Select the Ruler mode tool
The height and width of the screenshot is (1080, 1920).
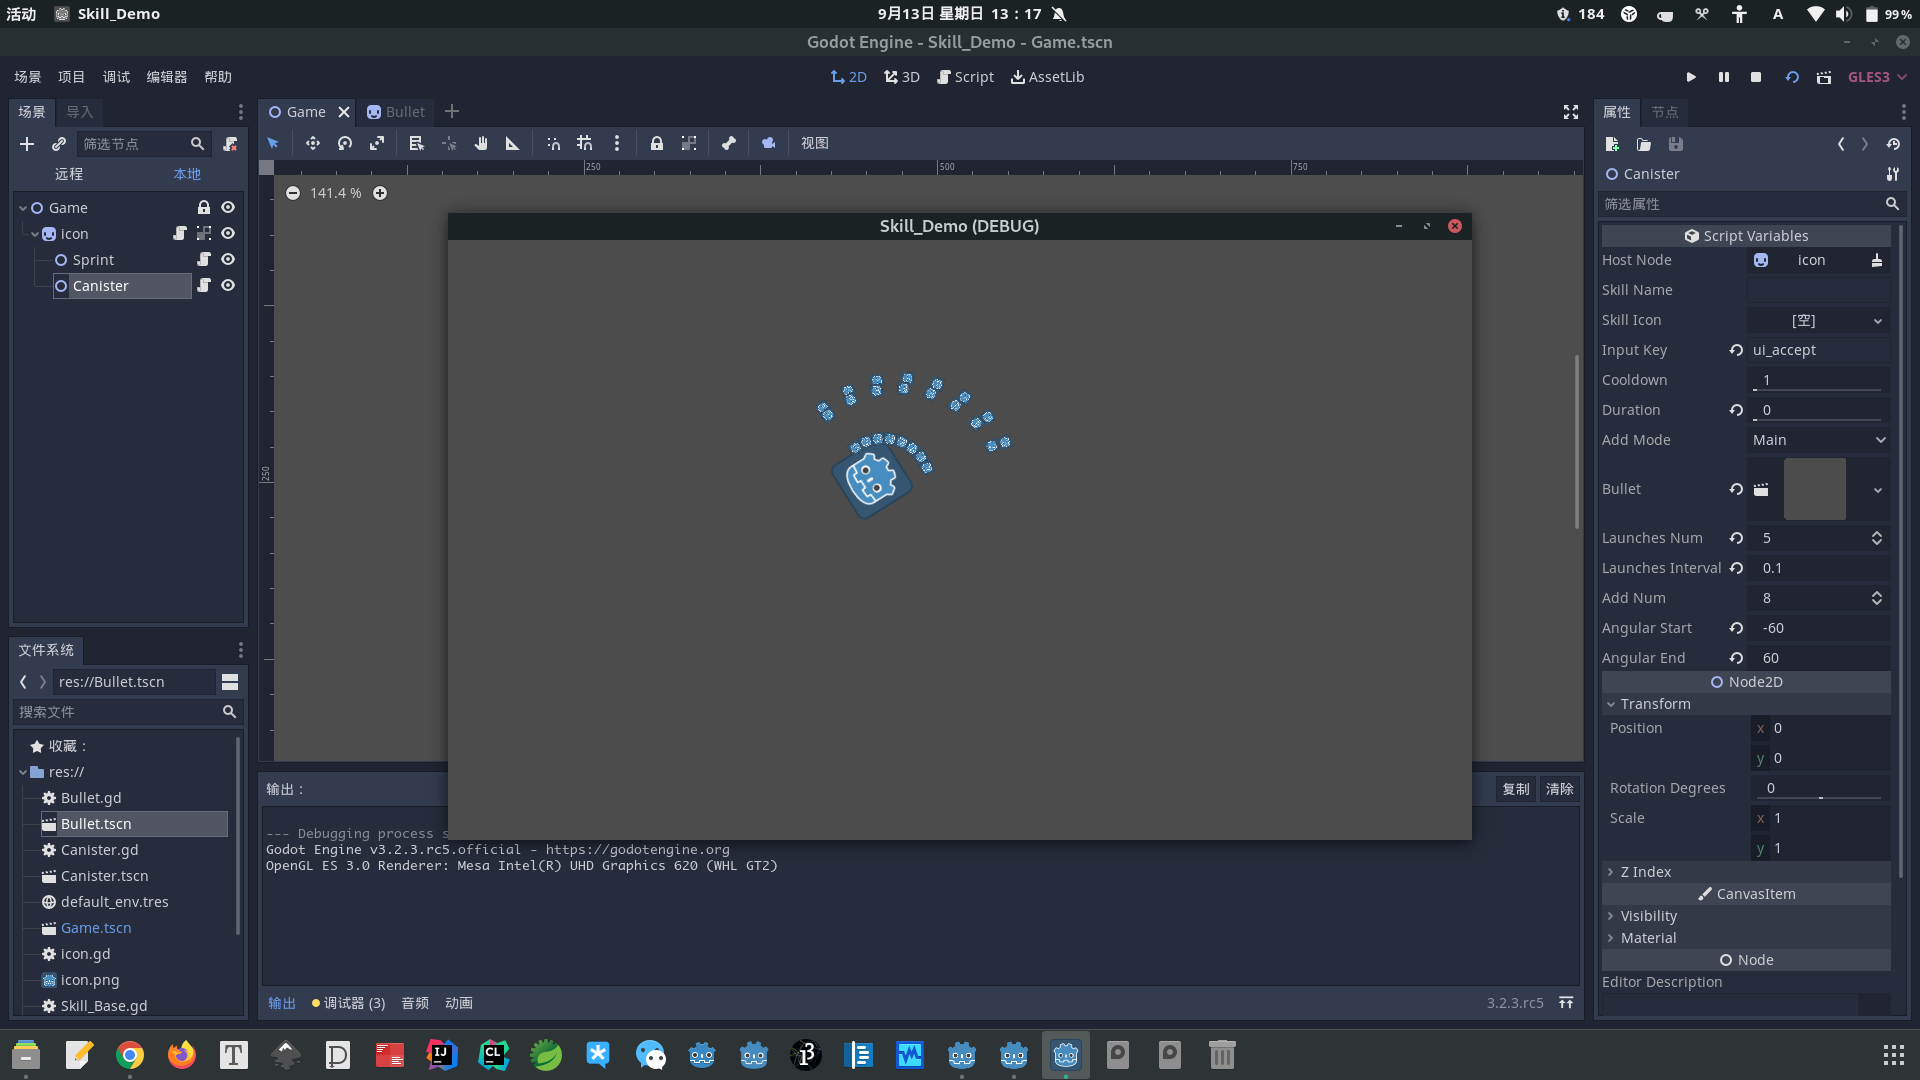[x=513, y=143]
